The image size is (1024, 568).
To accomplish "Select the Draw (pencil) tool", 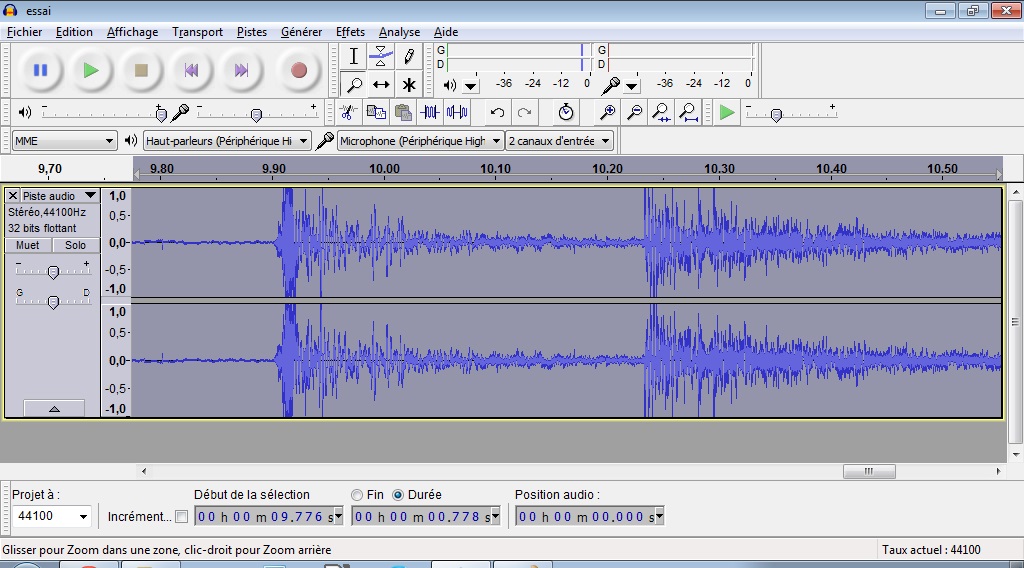I will [409, 56].
